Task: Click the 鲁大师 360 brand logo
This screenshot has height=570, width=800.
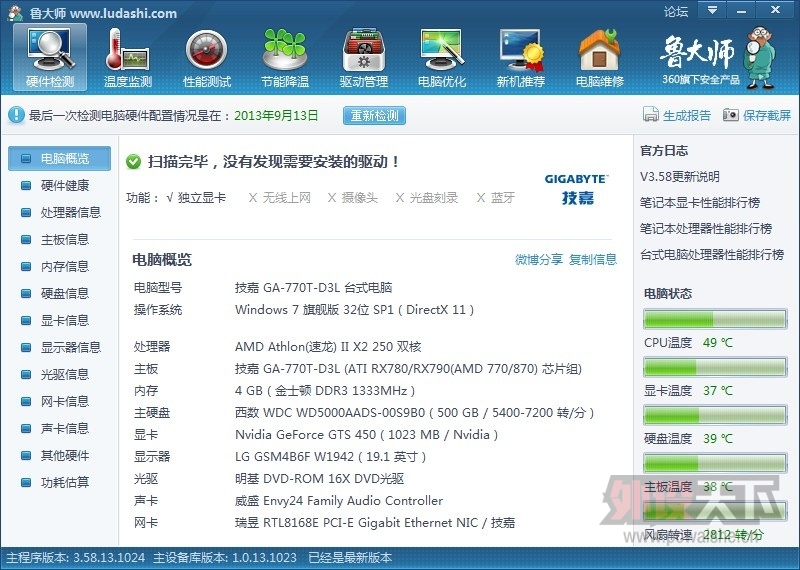Action: pos(718,59)
